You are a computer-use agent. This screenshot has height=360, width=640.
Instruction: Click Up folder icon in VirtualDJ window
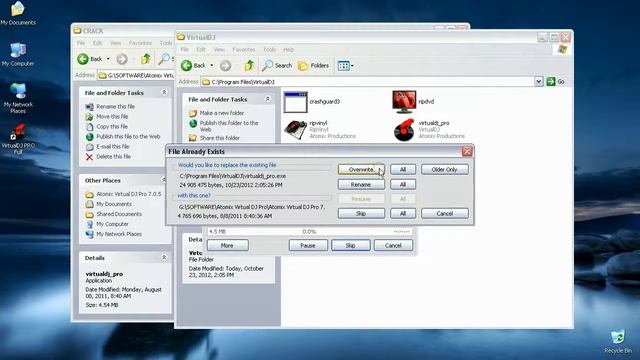point(249,65)
